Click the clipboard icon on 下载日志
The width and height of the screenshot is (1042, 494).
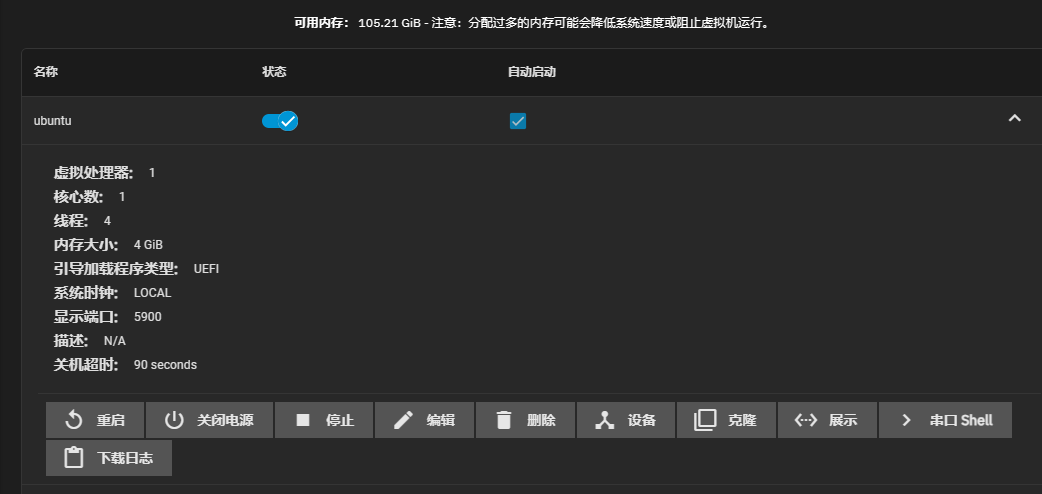pyautogui.click(x=74, y=458)
